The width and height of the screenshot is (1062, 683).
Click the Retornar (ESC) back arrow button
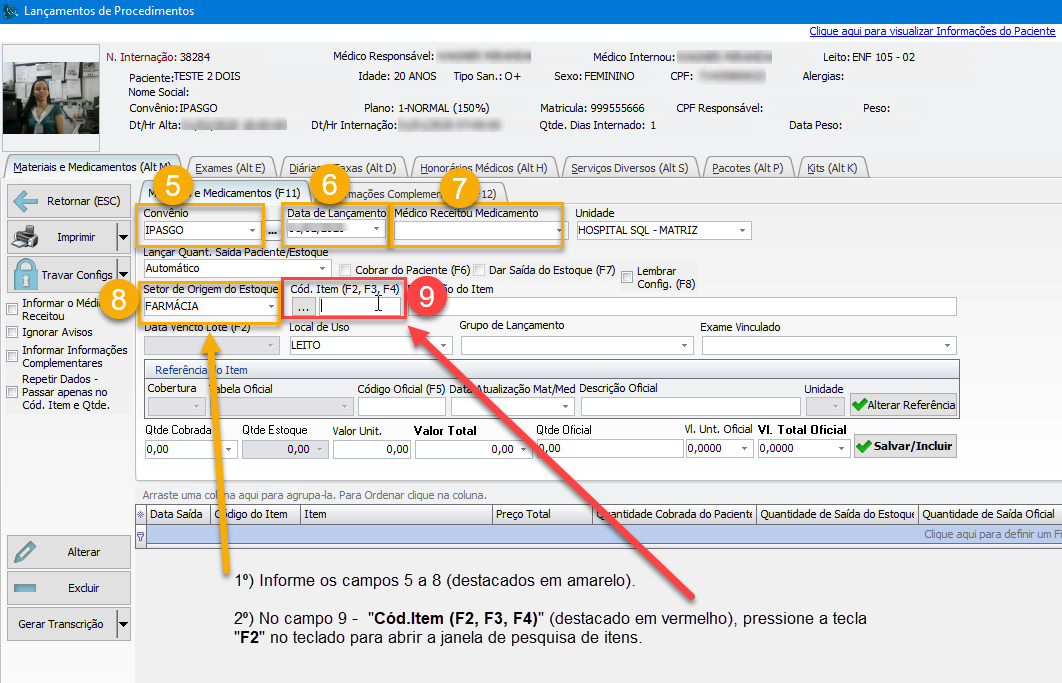68,201
